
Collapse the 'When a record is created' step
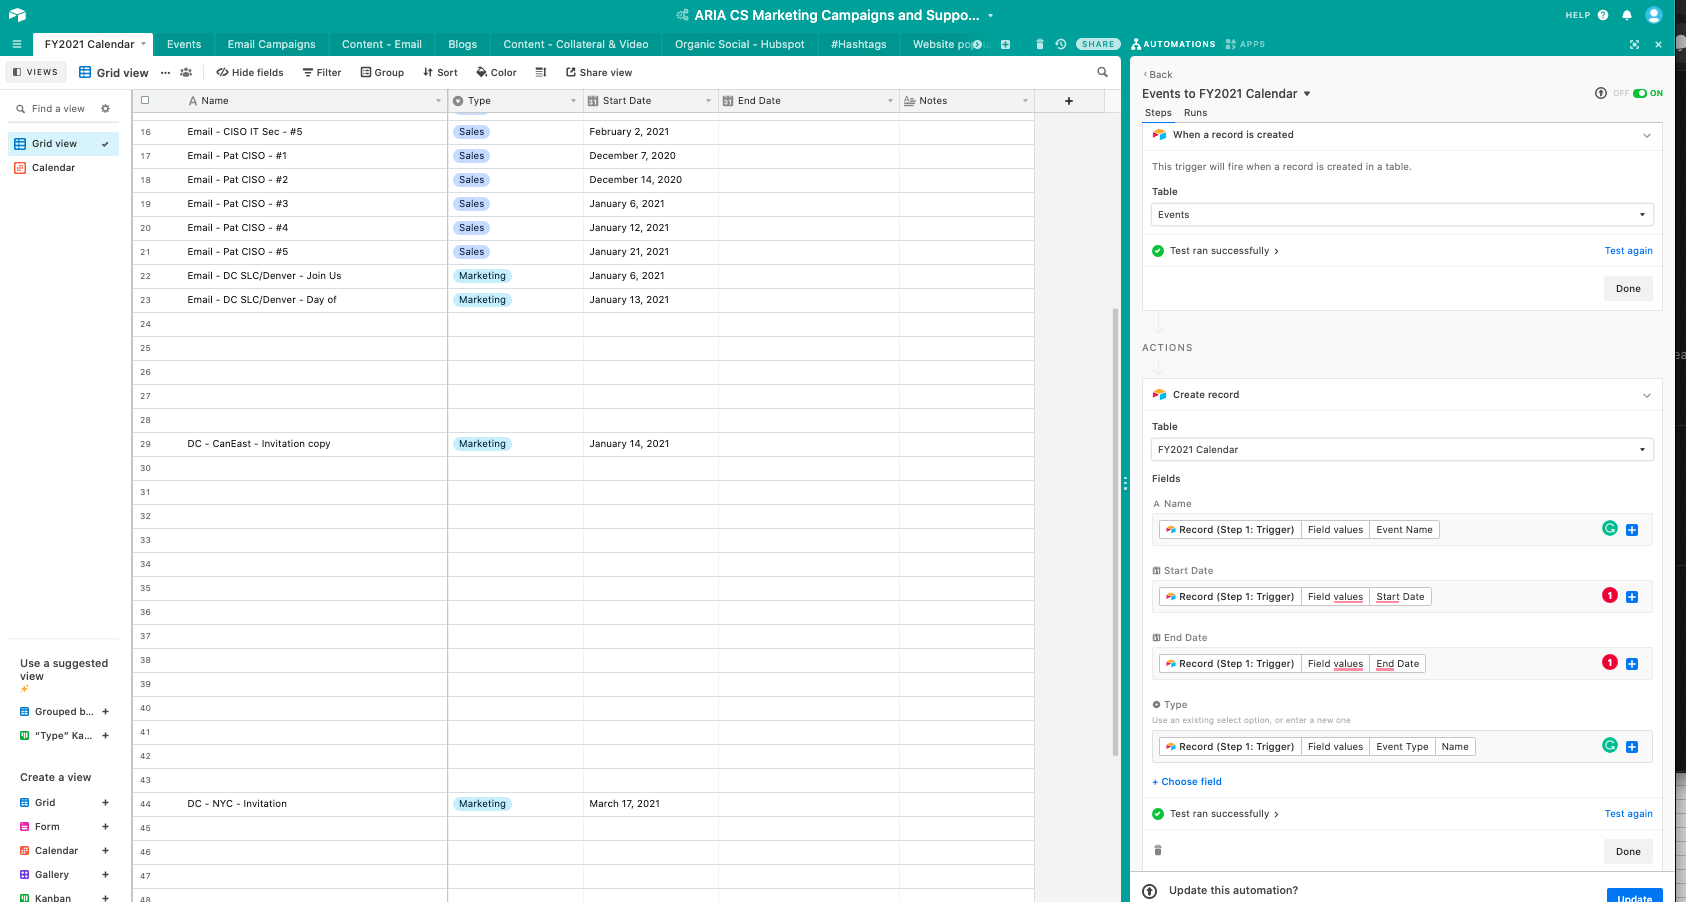(x=1646, y=135)
